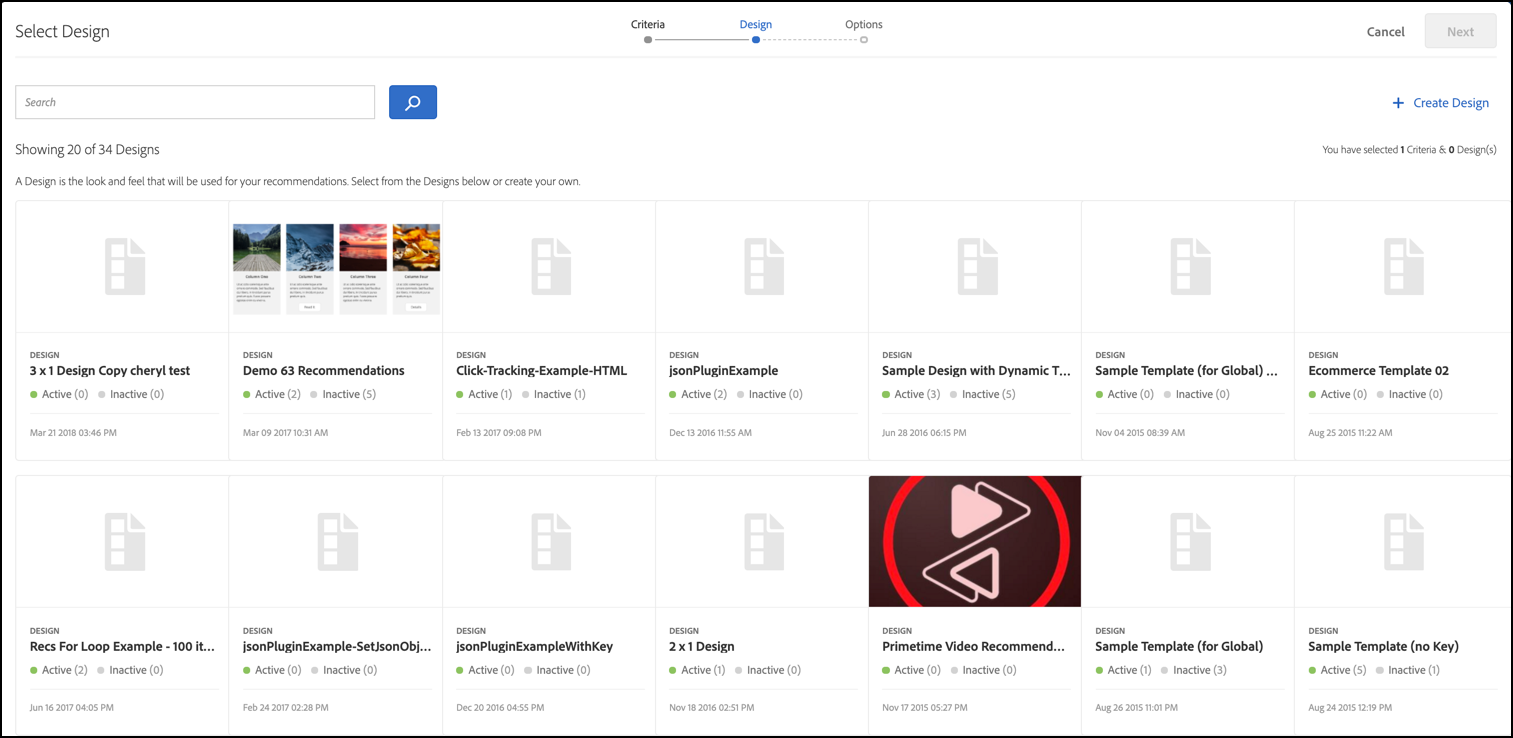Click placeholder icon of Sample Template (for Global) dated Aug 26 2015
Image resolution: width=1513 pixels, height=738 pixels.
(1190, 542)
